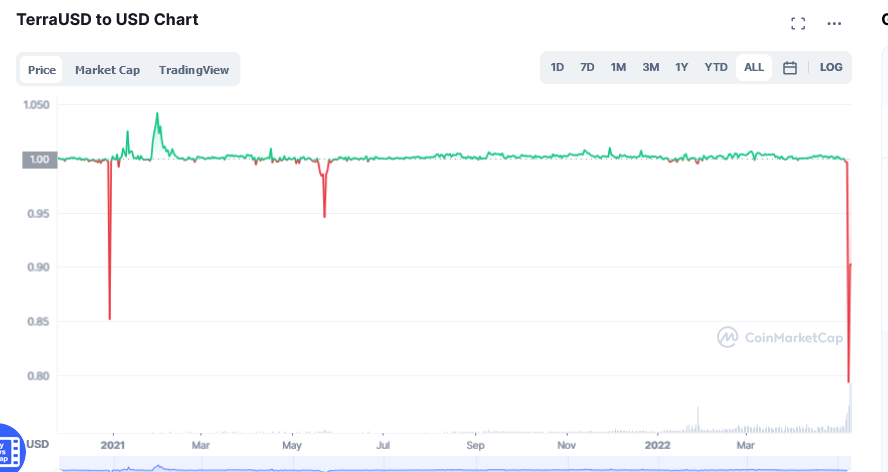The height and width of the screenshot is (472, 888).
Task: Click the 1.050 y-axis label
Action: coord(36,105)
